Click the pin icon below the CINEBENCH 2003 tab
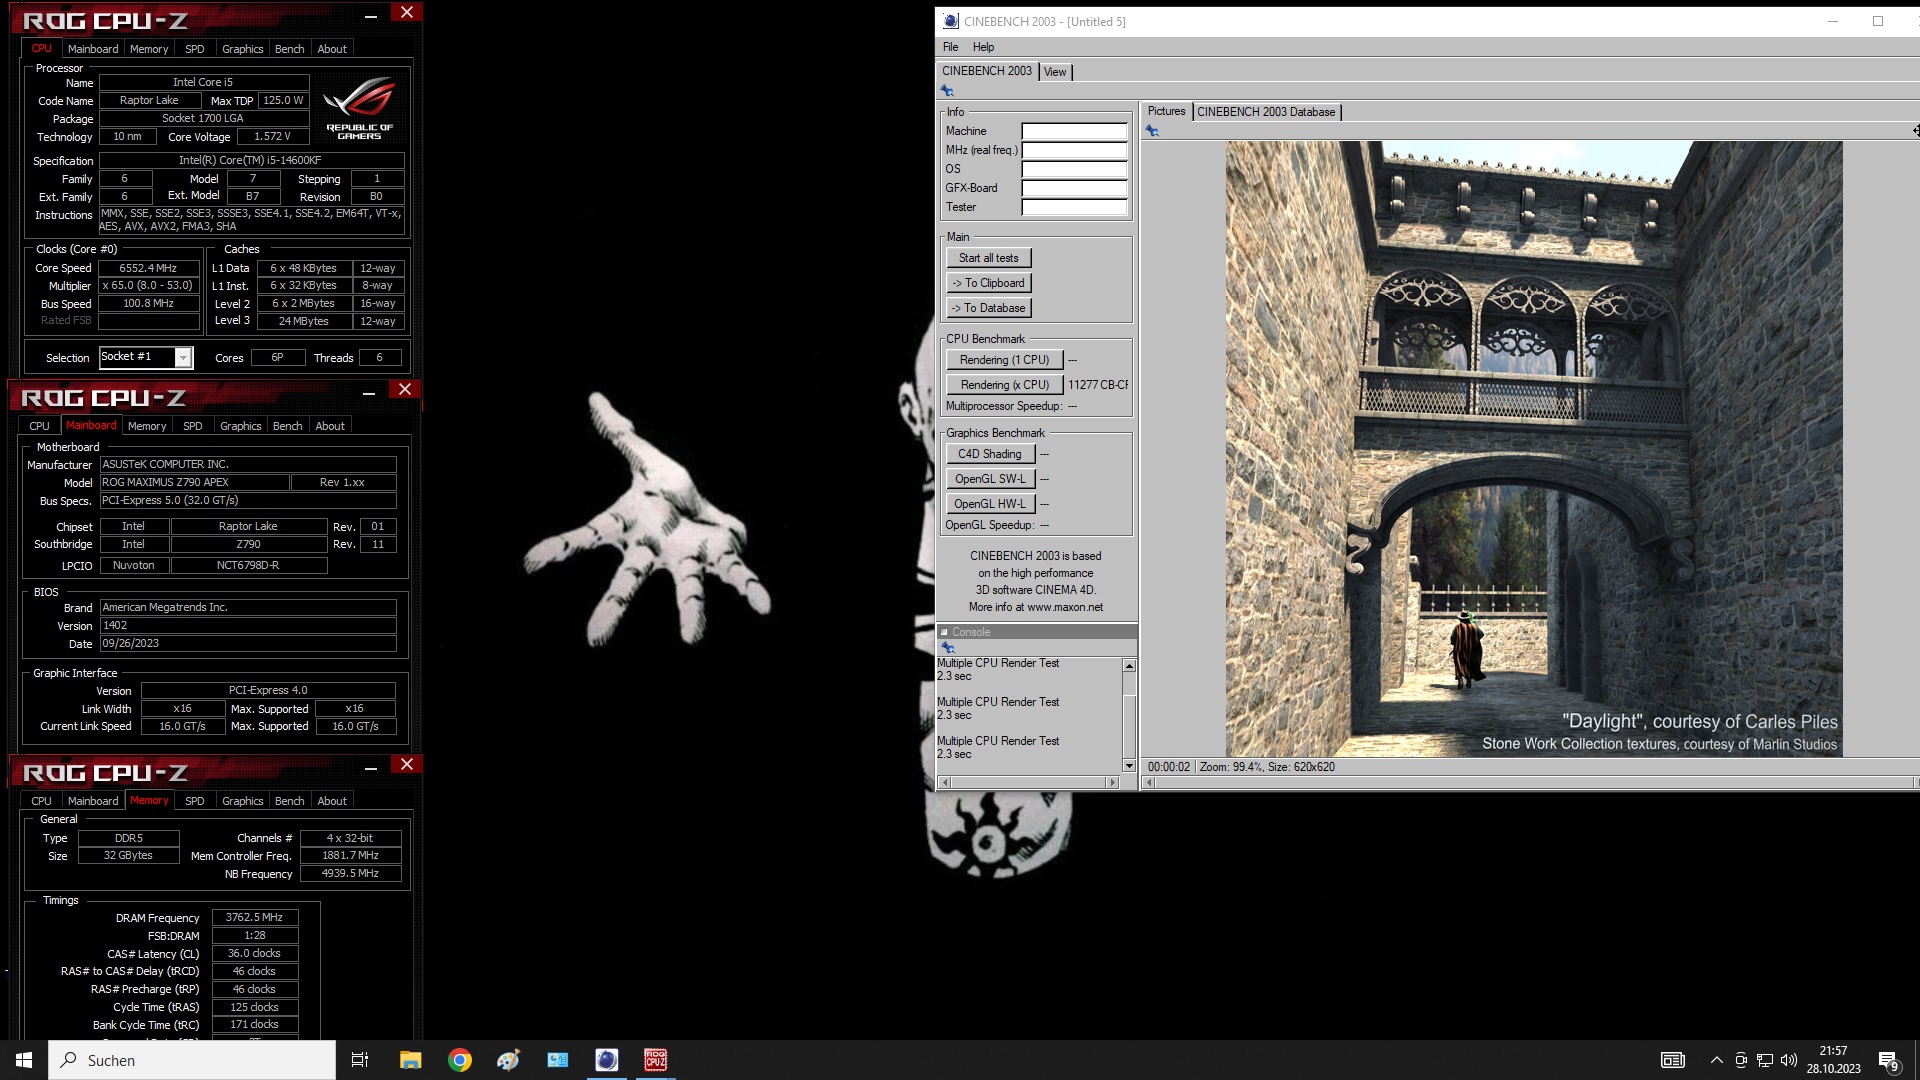 pyautogui.click(x=948, y=91)
